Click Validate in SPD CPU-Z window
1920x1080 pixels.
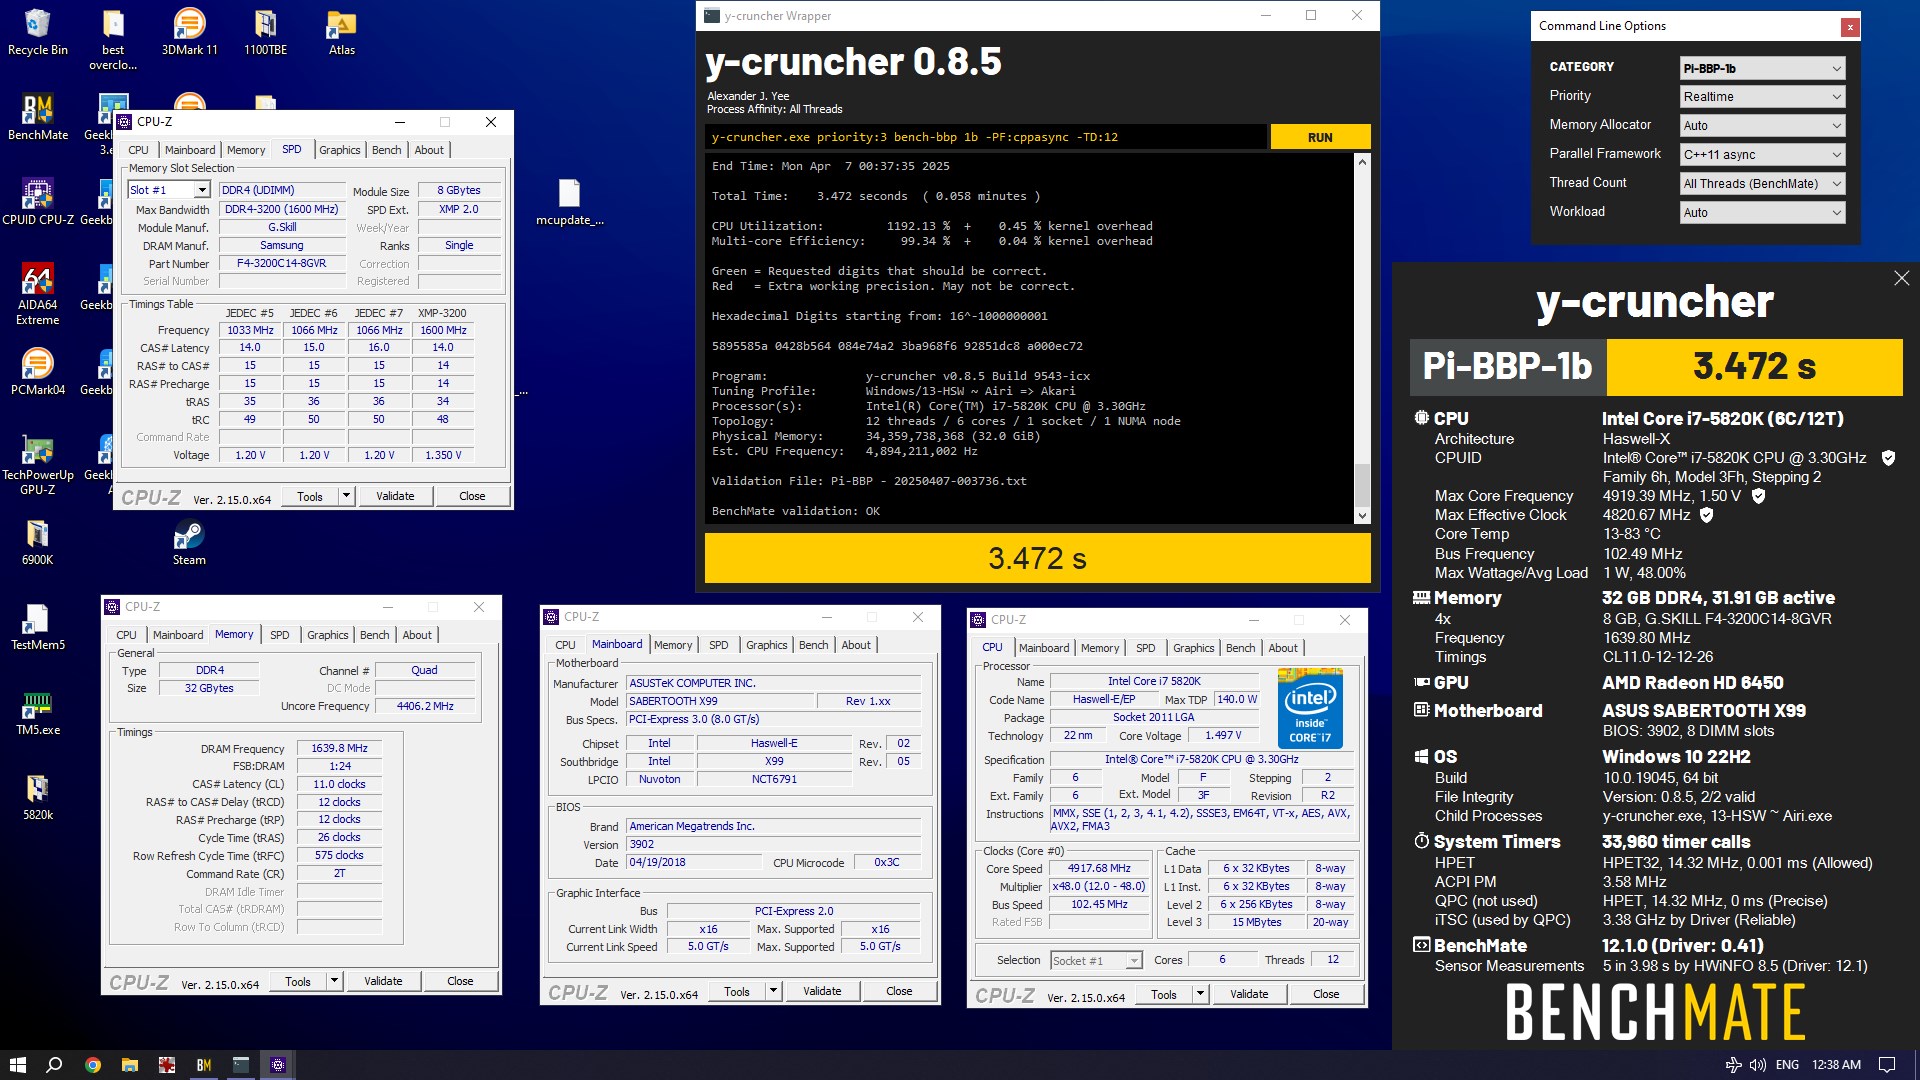395,496
